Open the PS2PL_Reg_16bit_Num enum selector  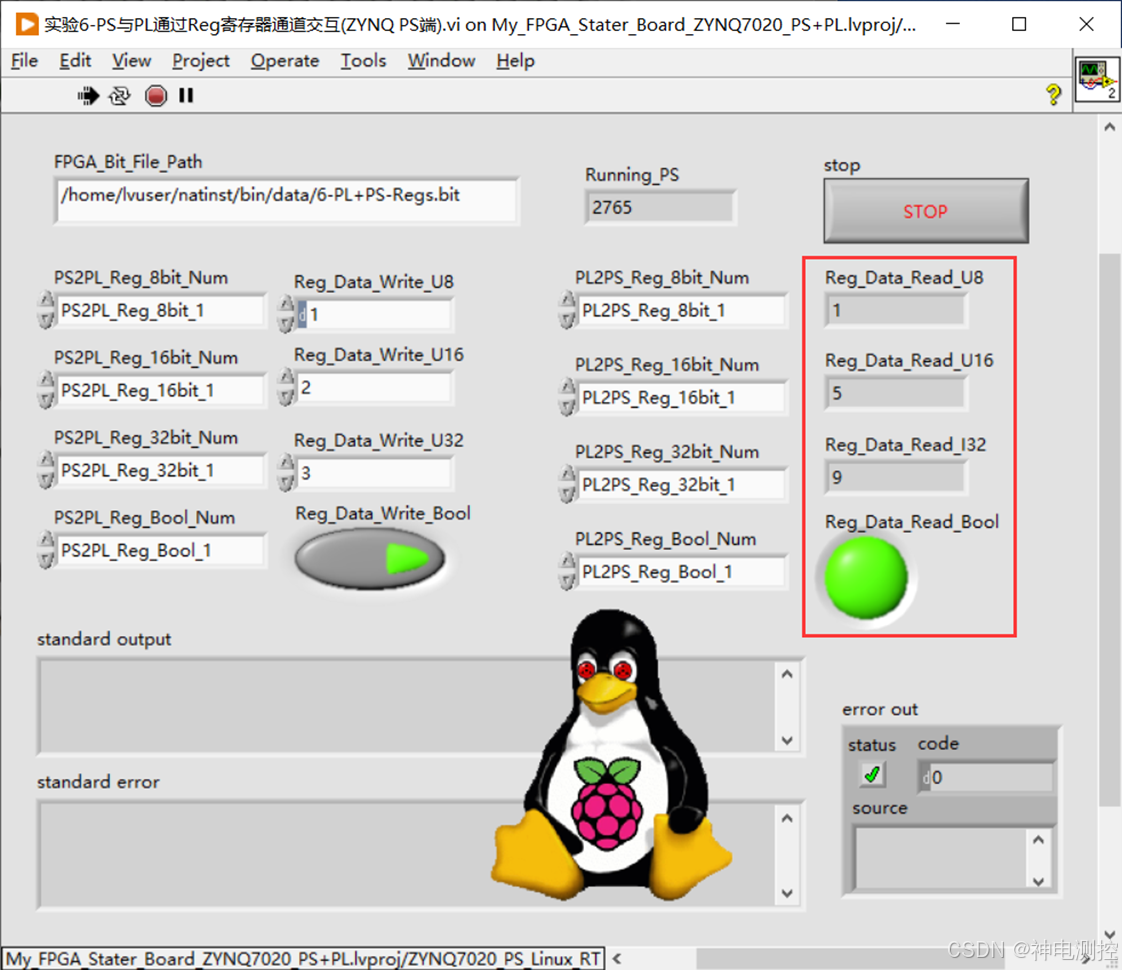(x=159, y=391)
